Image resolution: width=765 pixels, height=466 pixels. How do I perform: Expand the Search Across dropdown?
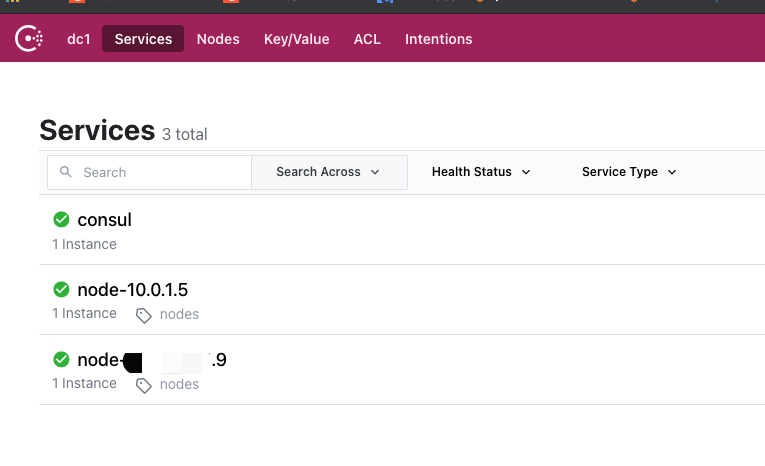click(329, 172)
